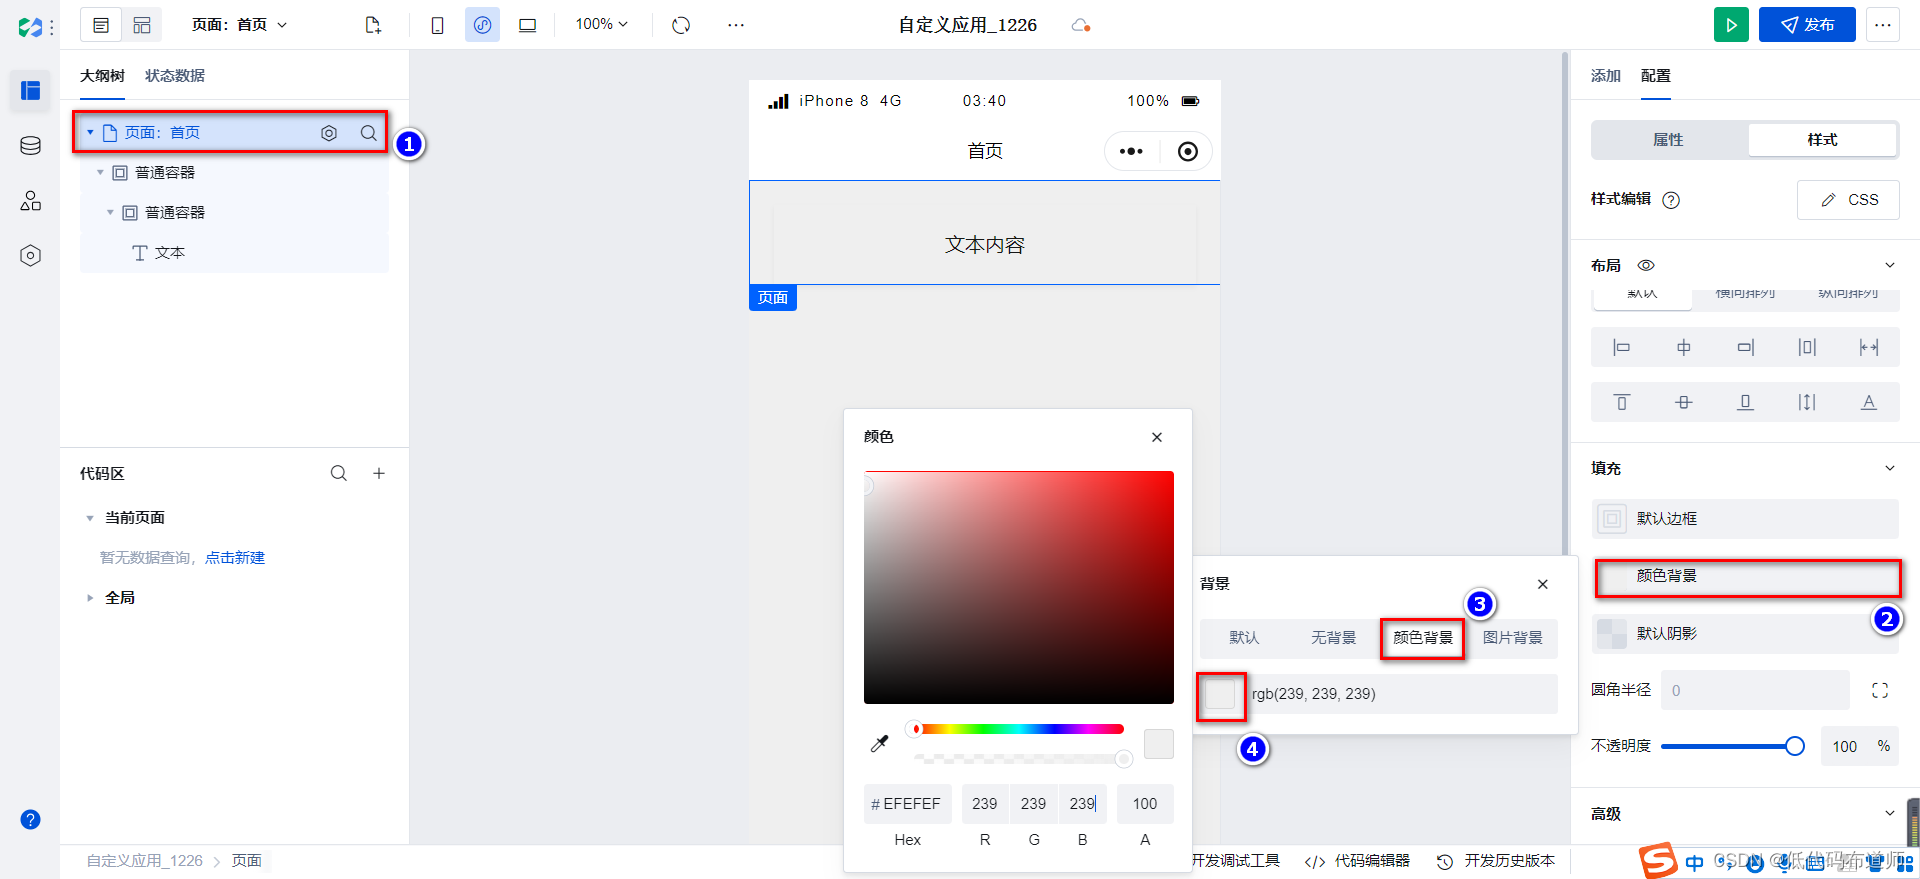Collapse the 页面: 首页 tree node
This screenshot has width=1920, height=879.
tap(90, 133)
